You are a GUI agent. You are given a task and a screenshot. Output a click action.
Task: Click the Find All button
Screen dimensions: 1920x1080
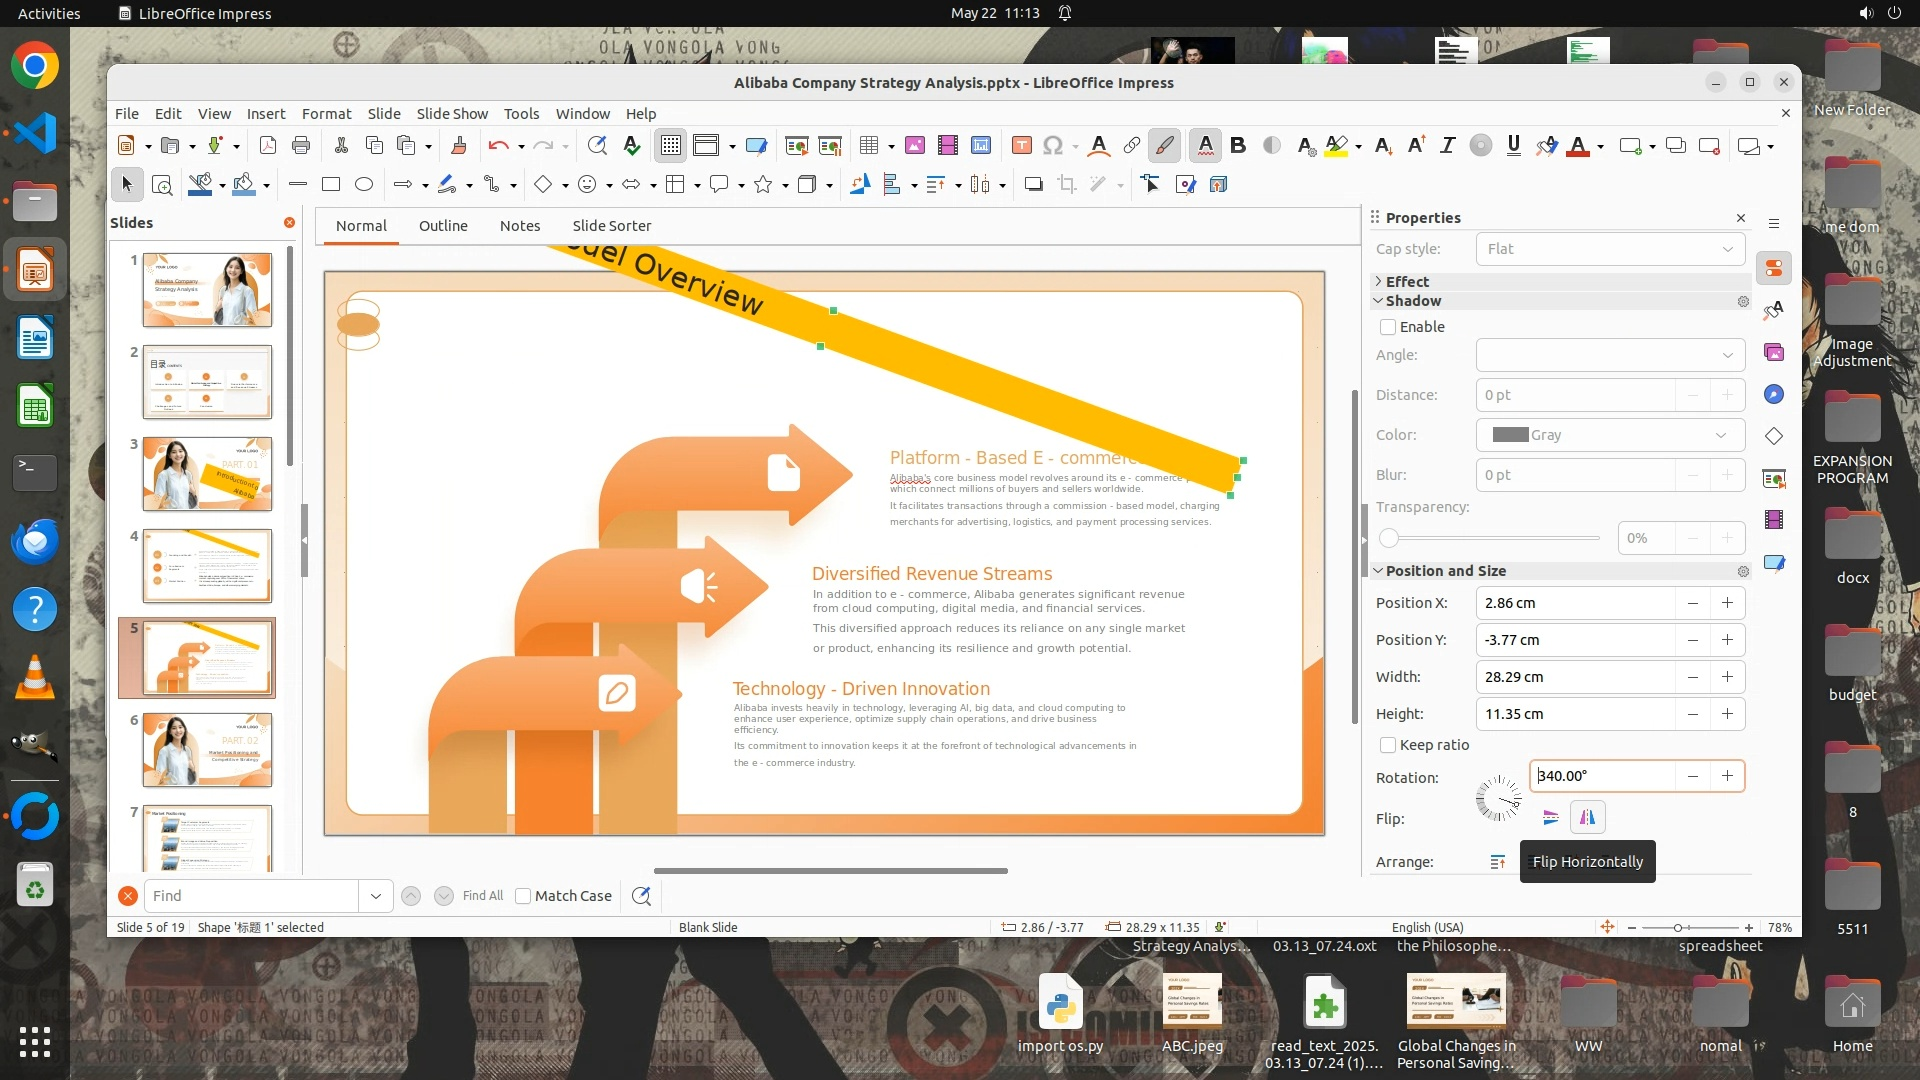[x=482, y=896]
